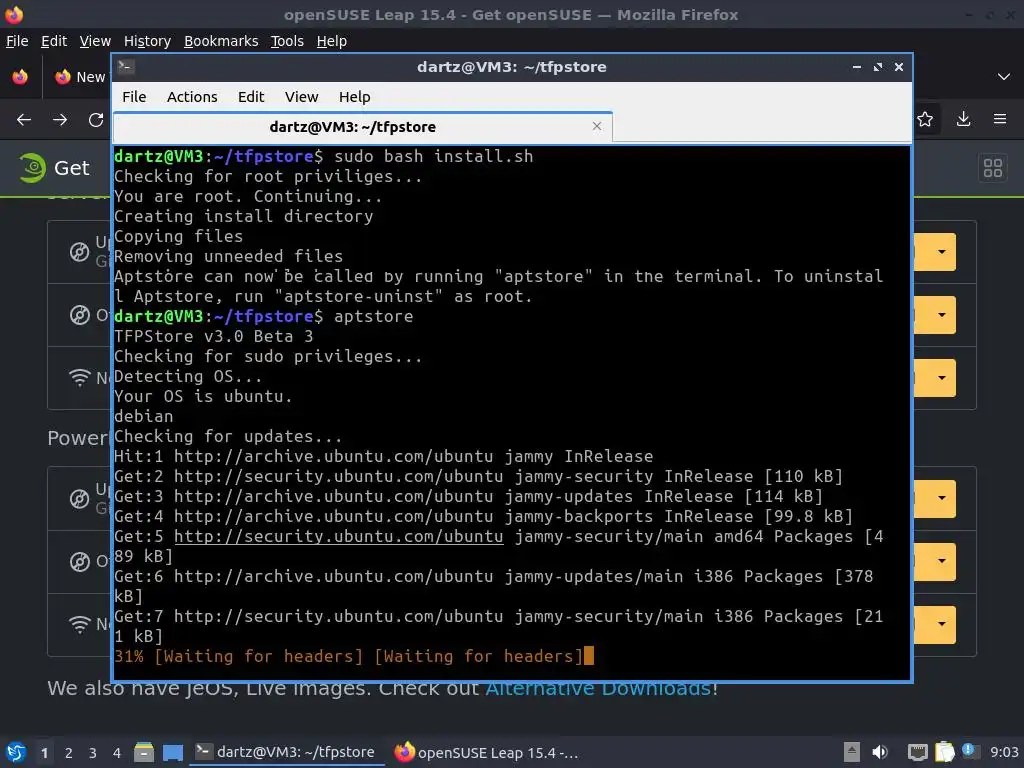
Task: Open the update notification tray icon
Action: [x=970, y=751]
